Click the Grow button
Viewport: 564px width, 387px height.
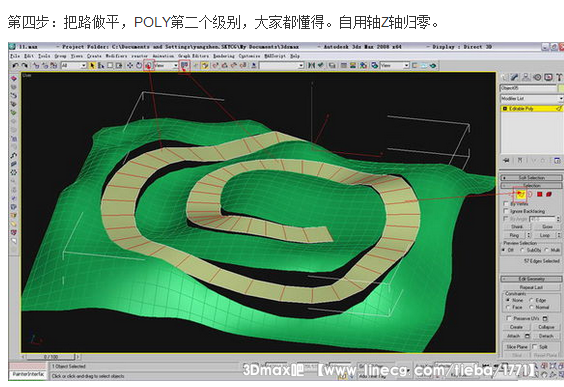(x=547, y=227)
